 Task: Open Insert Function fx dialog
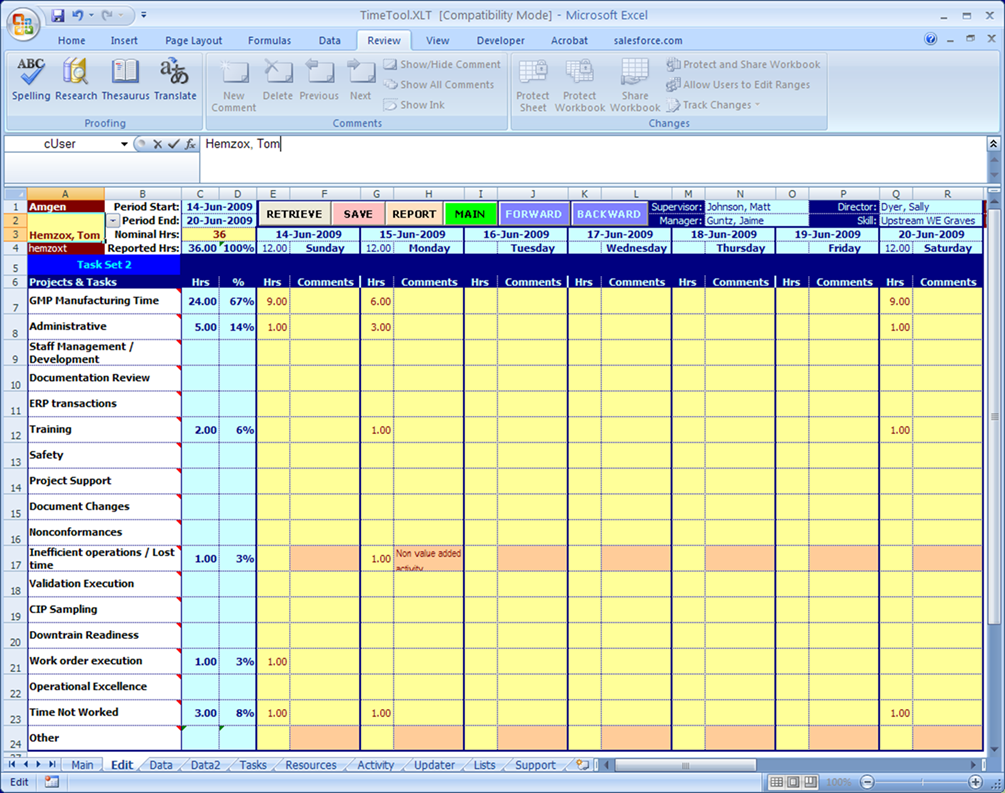tap(190, 144)
